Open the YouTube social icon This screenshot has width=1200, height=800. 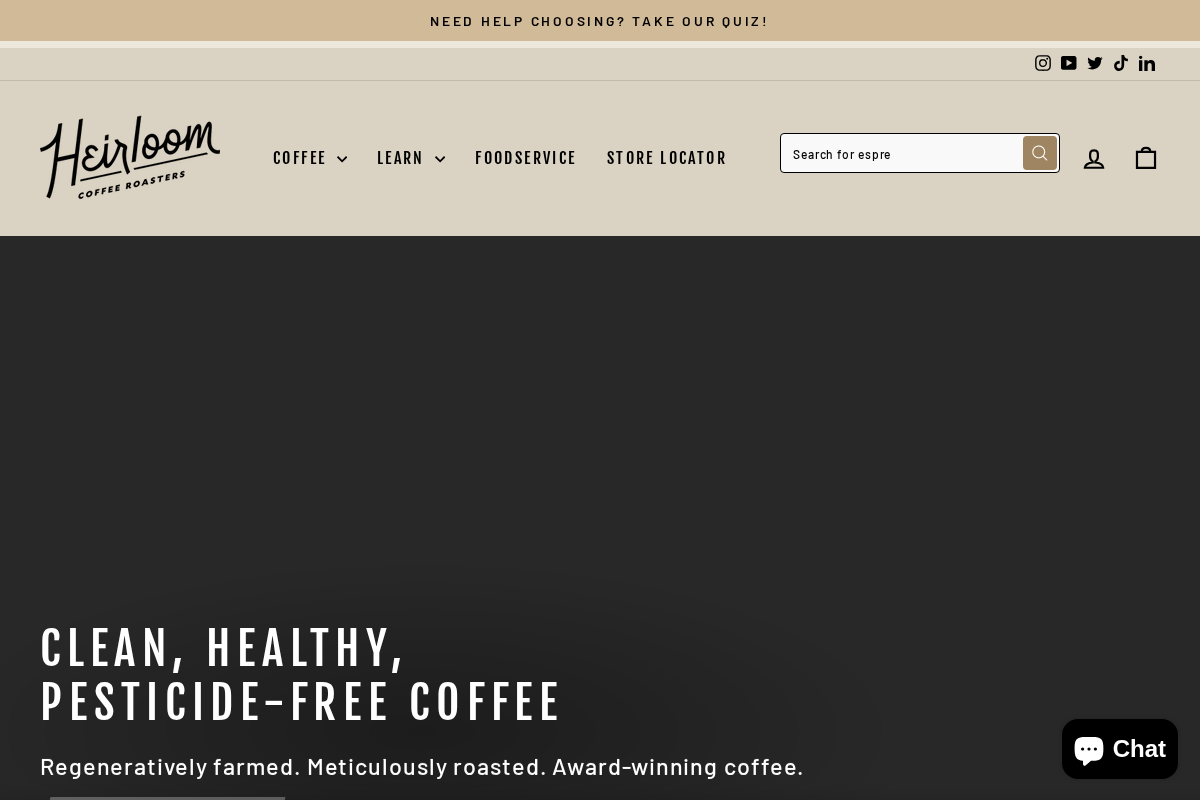point(1069,63)
